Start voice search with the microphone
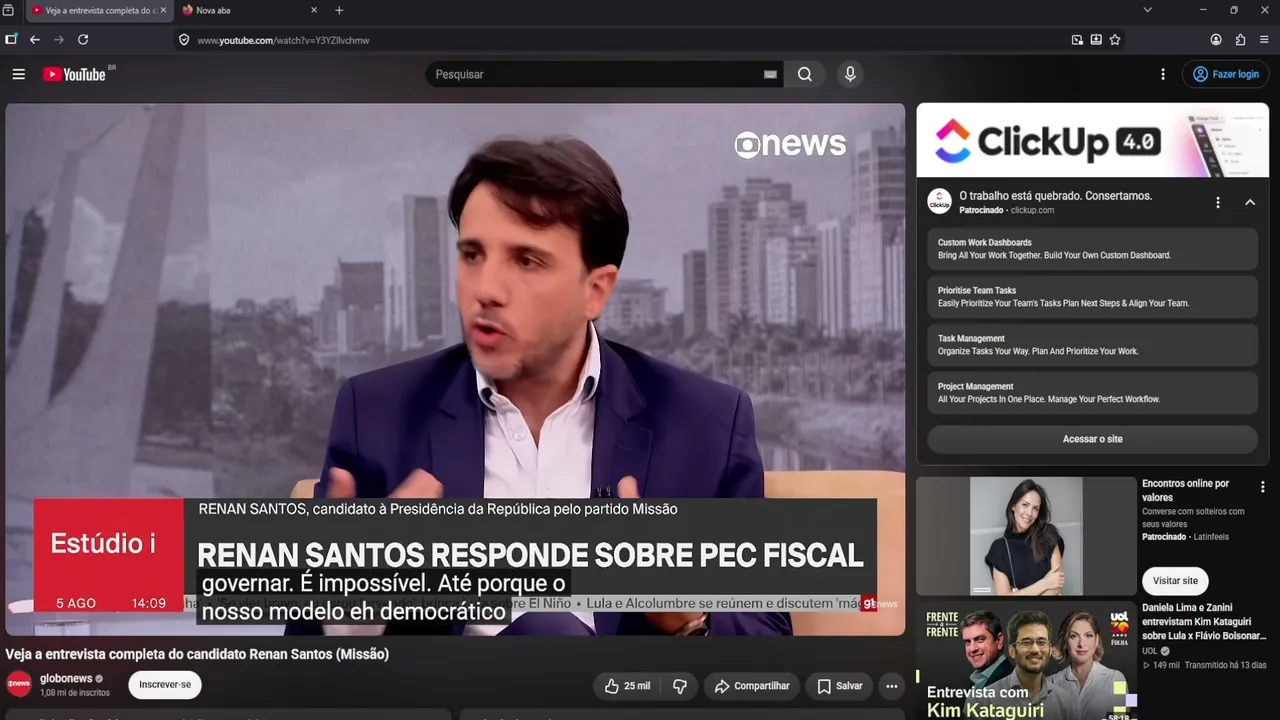 (850, 74)
